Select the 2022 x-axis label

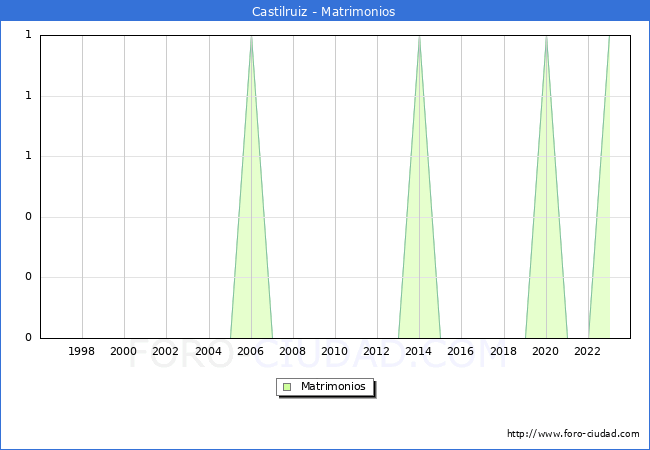587,351
